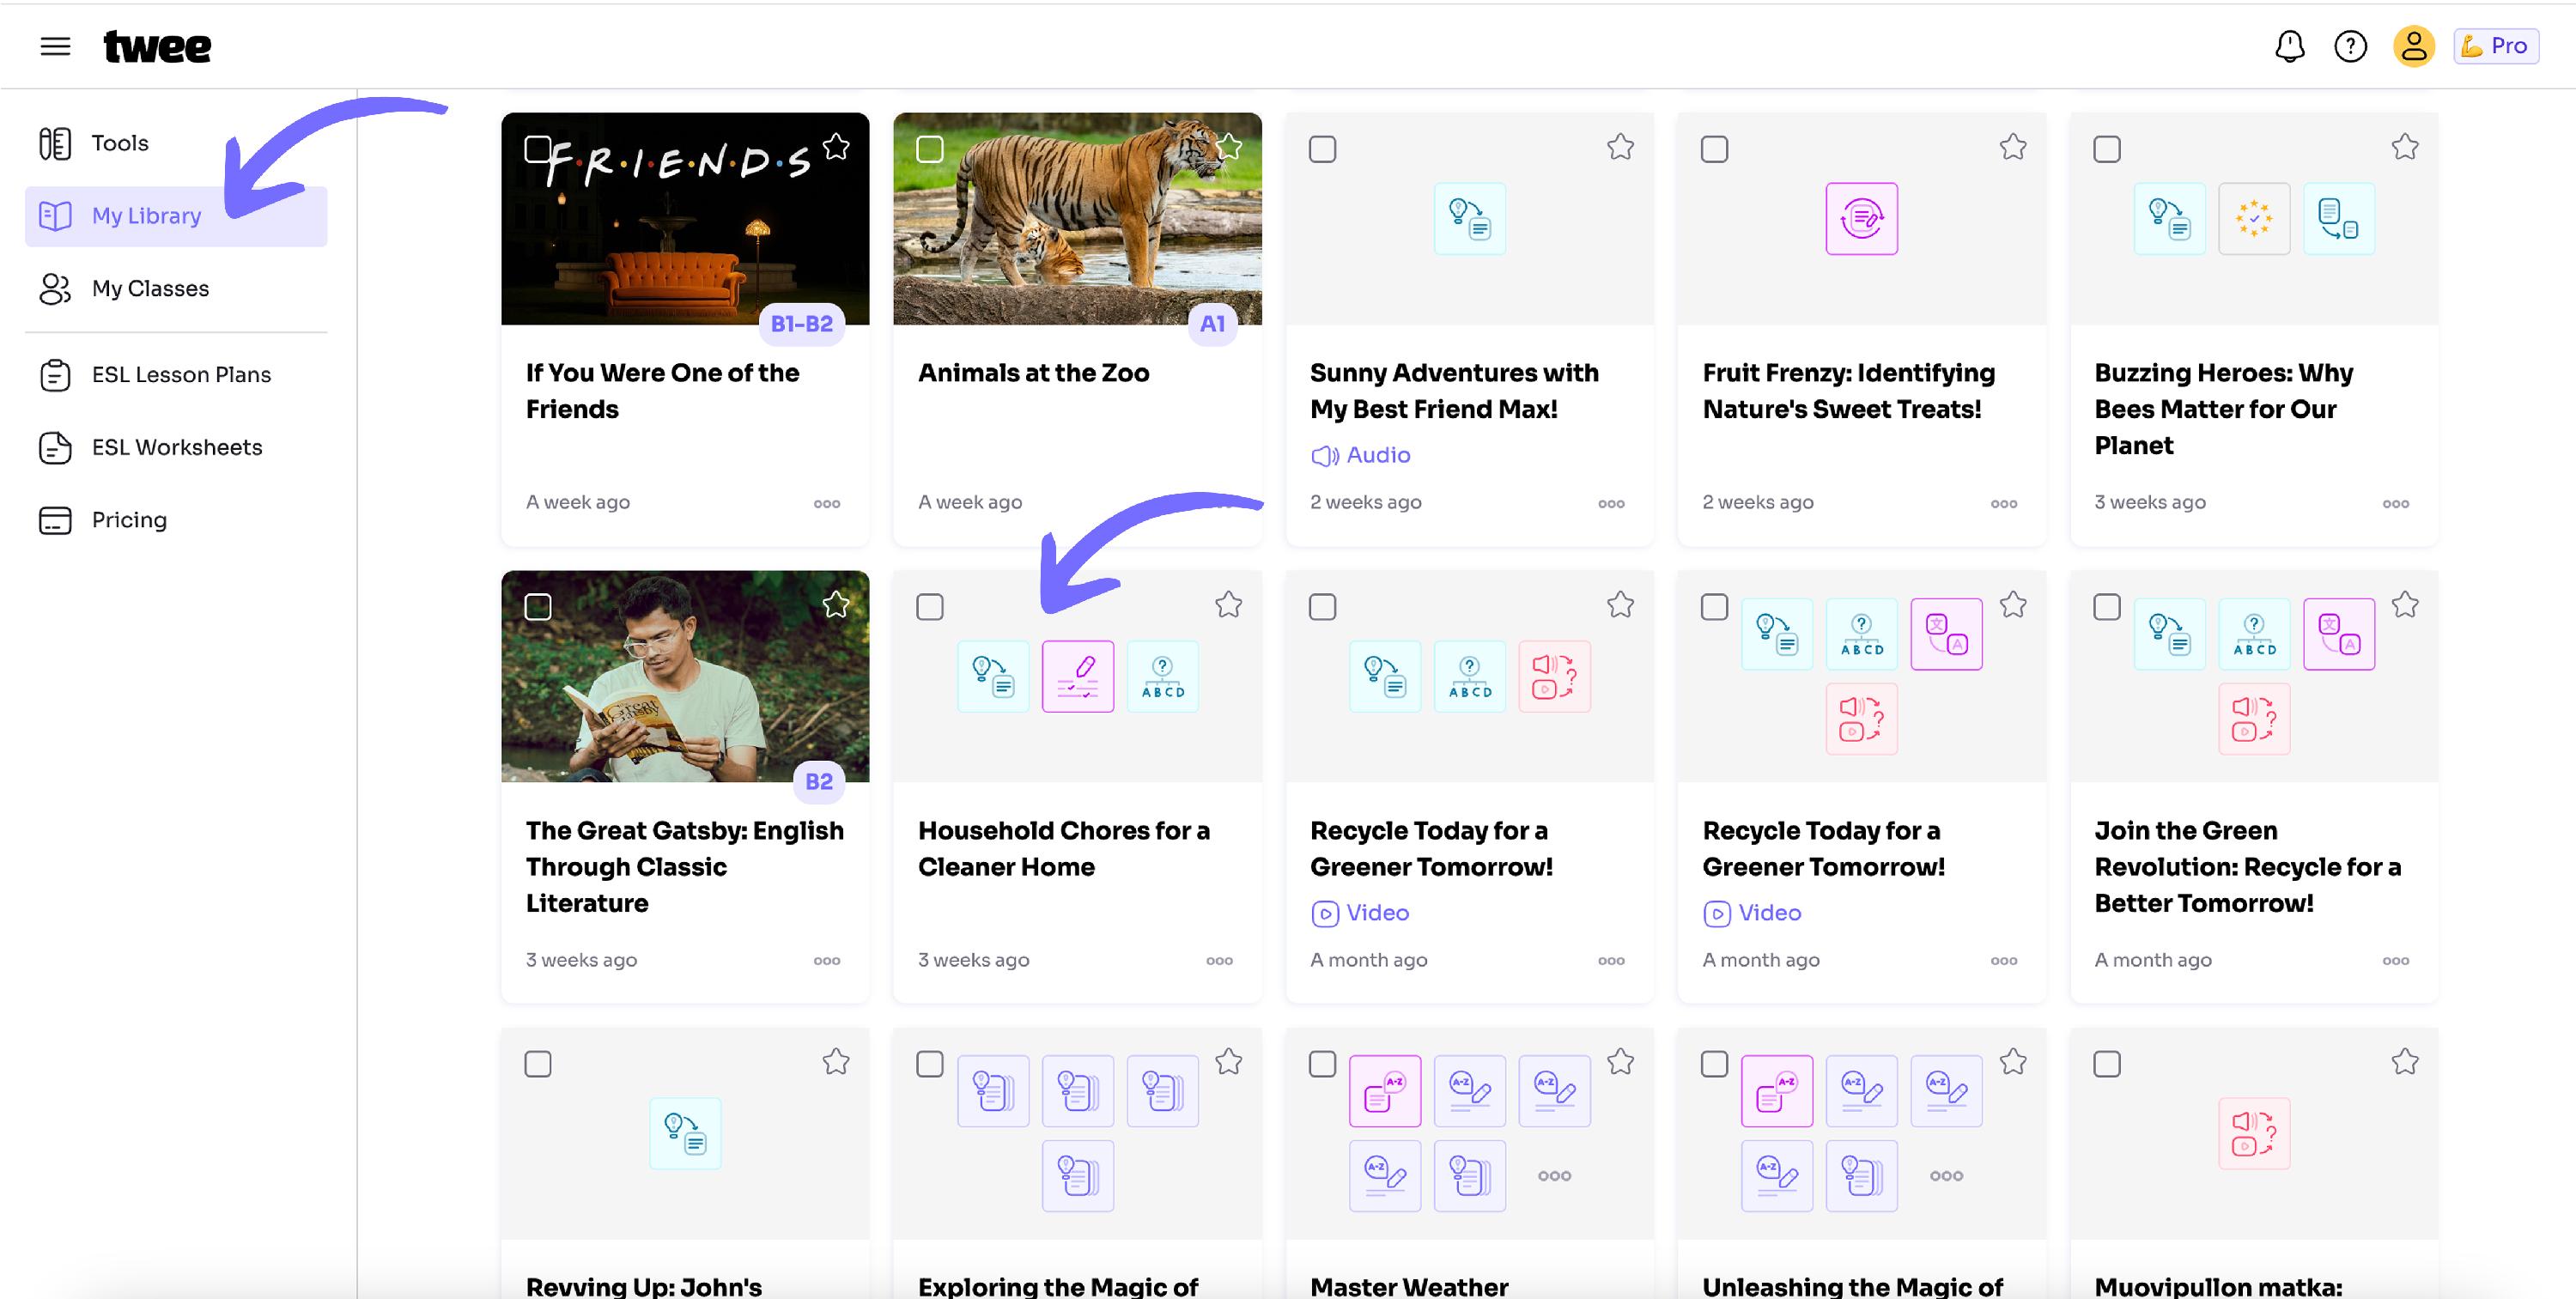Open the tiger photo thumbnail

tap(1077, 219)
